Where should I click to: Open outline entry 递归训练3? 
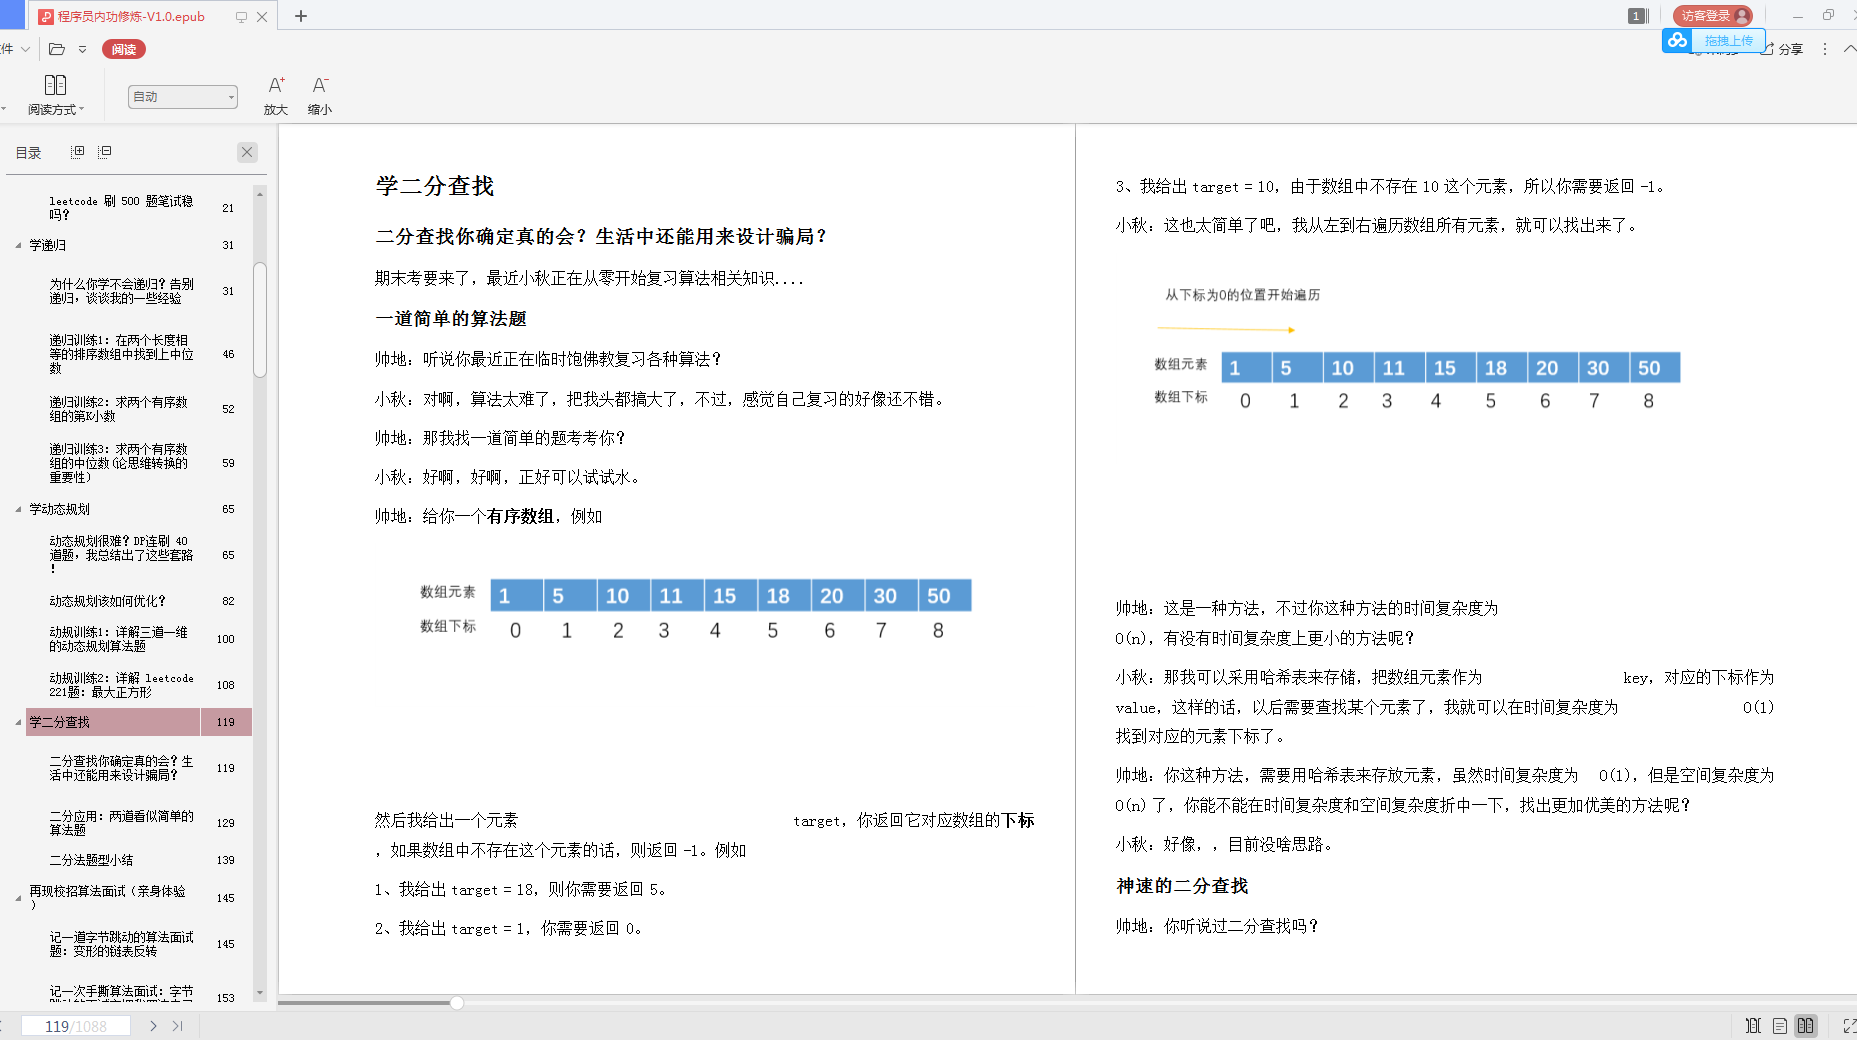pos(119,463)
